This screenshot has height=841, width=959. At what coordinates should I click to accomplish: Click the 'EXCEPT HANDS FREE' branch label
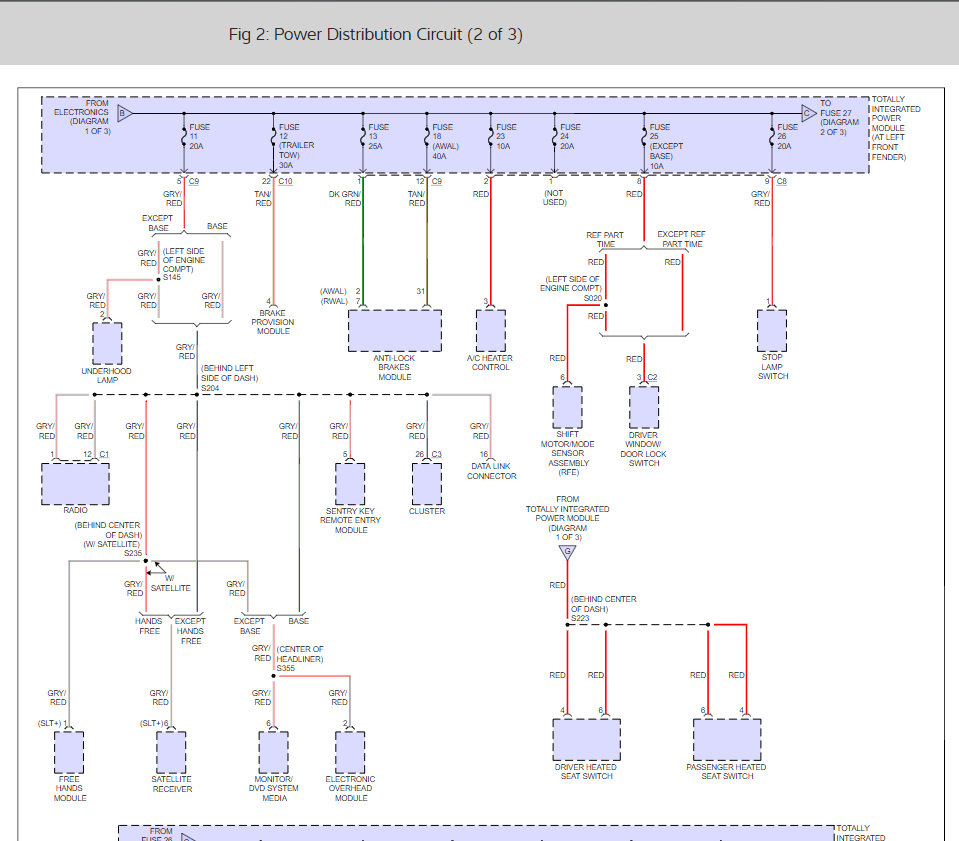click(x=190, y=631)
